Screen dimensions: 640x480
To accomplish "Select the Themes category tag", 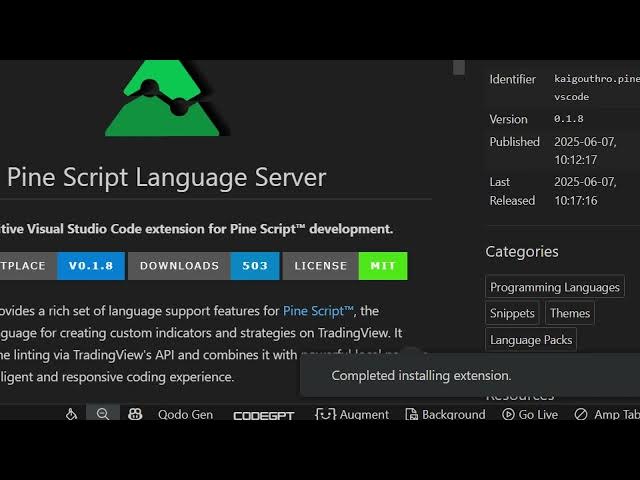I will [x=570, y=313].
